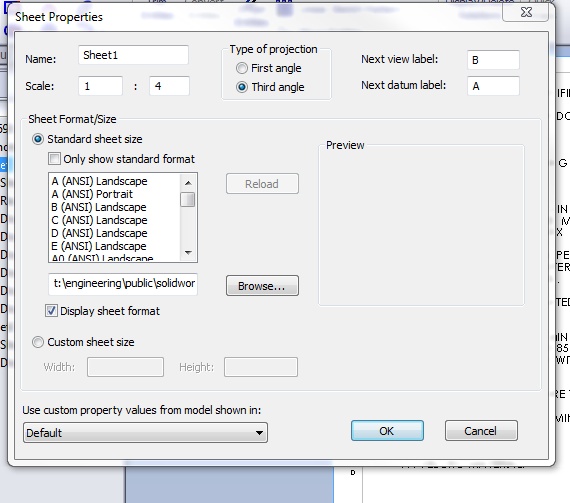Image resolution: width=570 pixels, height=503 pixels.
Task: Click the first Scale value field
Action: click(x=100, y=86)
